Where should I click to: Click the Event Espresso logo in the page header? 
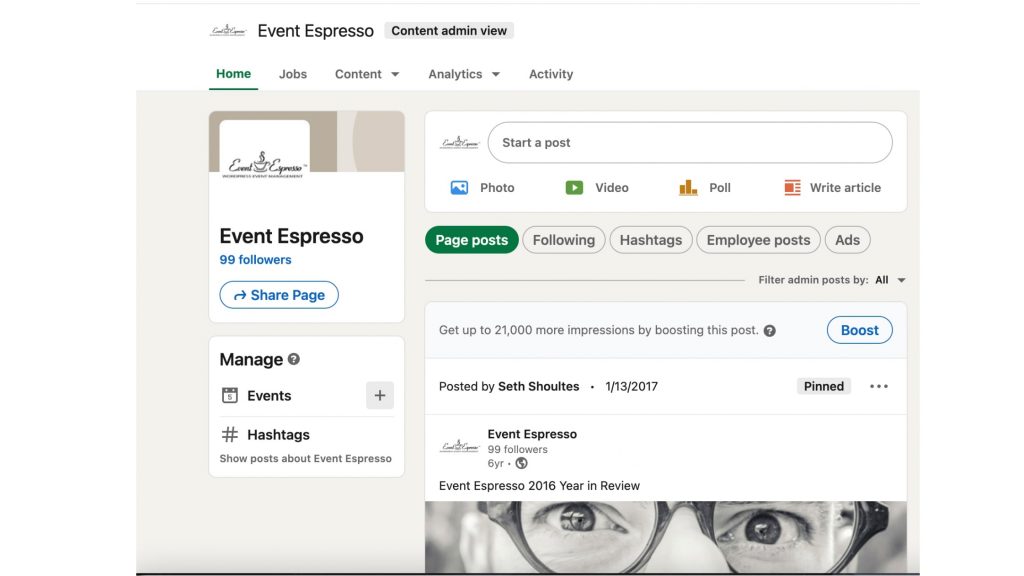pyautogui.click(x=228, y=31)
